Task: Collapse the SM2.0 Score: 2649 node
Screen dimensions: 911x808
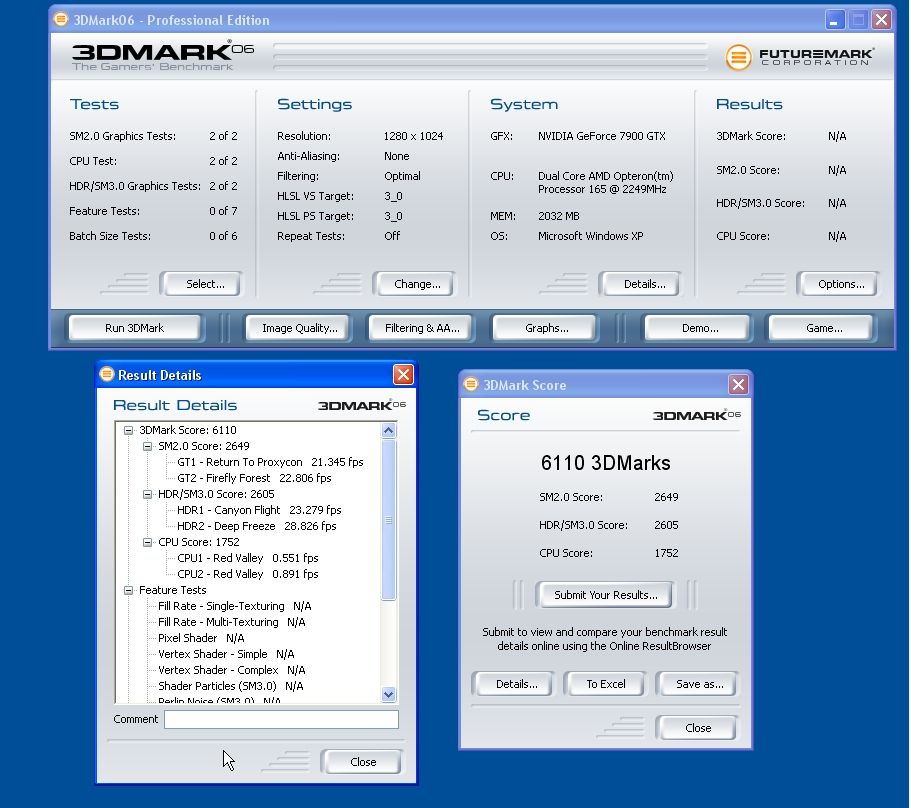Action: 148,446
